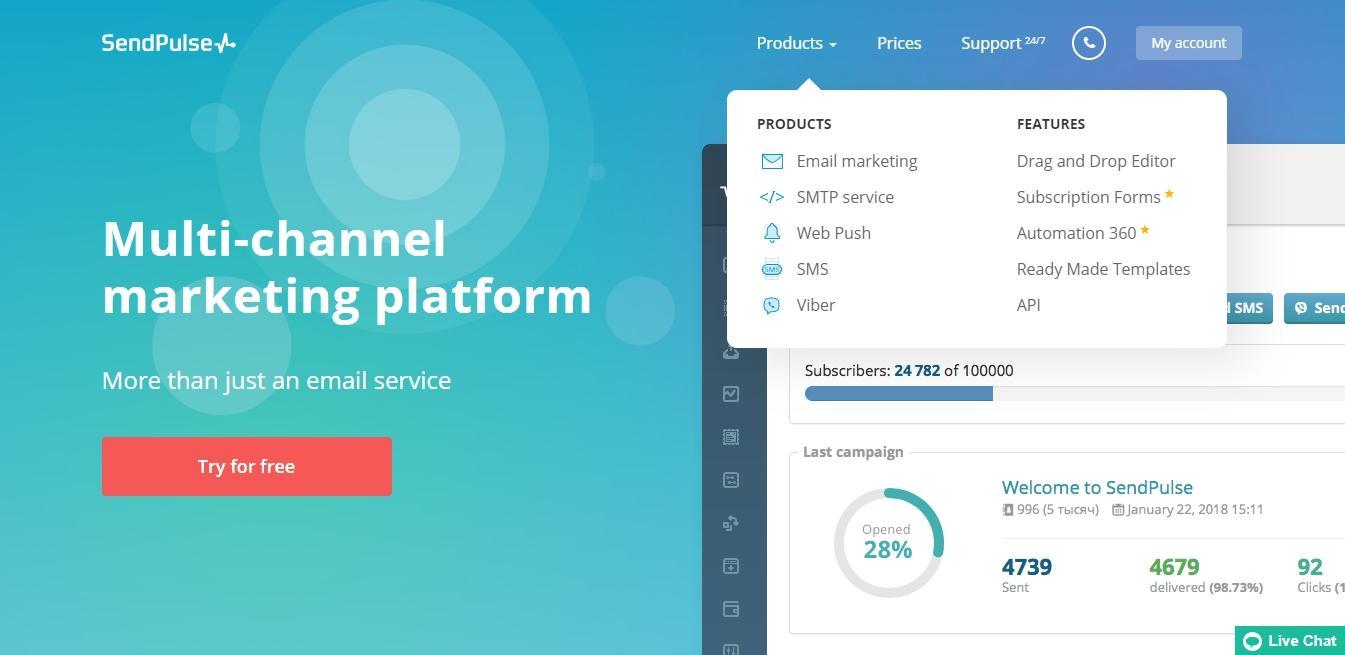Open the Prices page
1345x655 pixels.
(x=899, y=43)
